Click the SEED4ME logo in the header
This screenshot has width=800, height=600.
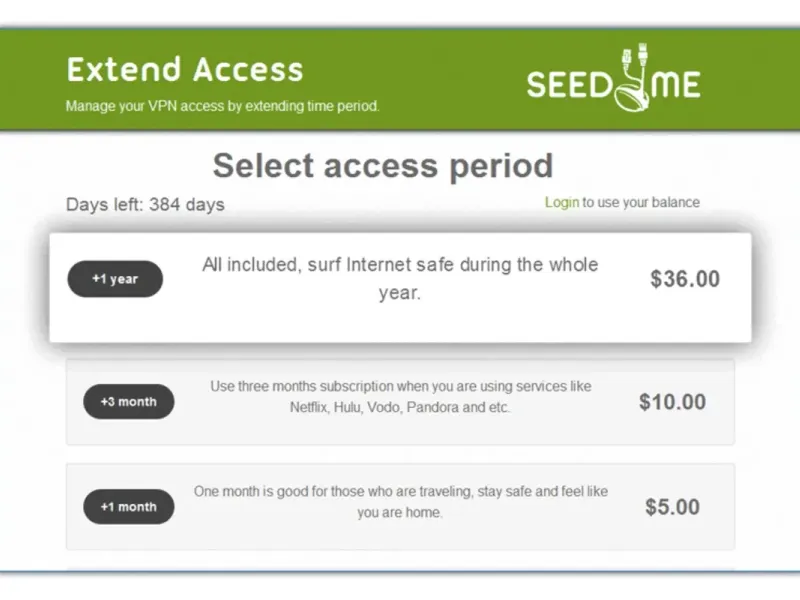tap(613, 81)
